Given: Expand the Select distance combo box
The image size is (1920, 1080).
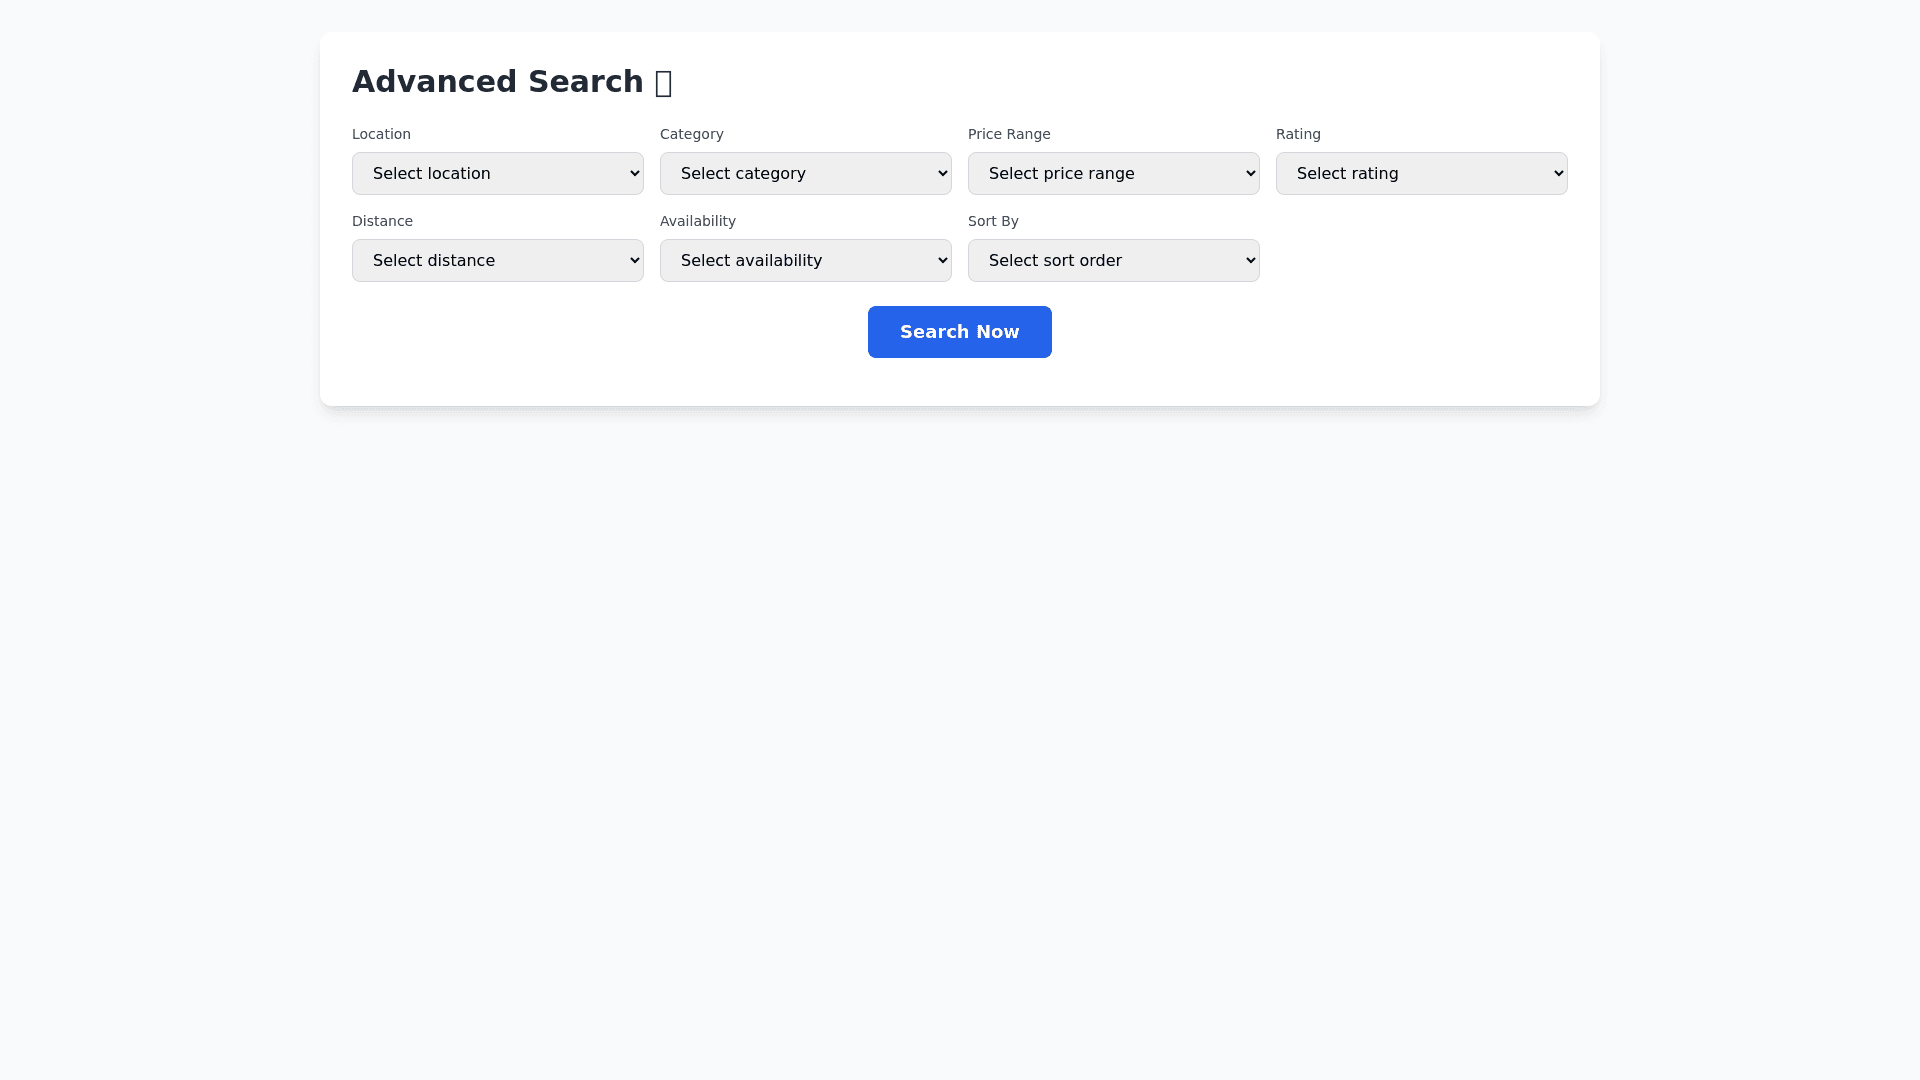Looking at the screenshot, I should pyautogui.click(x=497, y=260).
